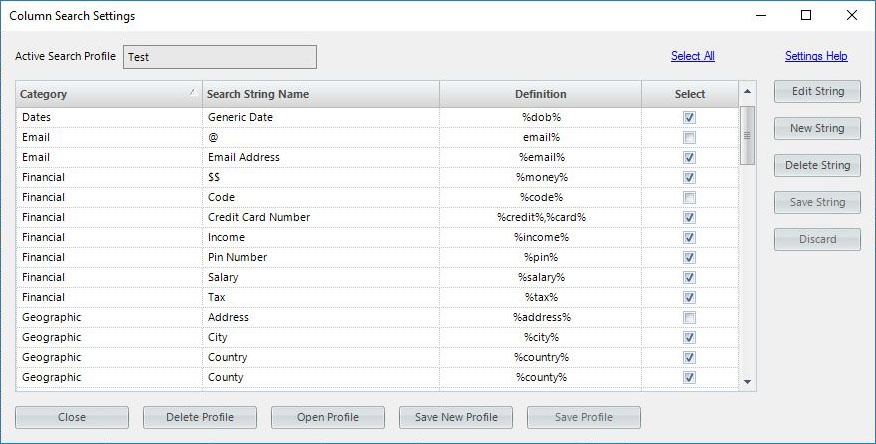Click the Edit String button
The image size is (876, 444).
coord(817,91)
